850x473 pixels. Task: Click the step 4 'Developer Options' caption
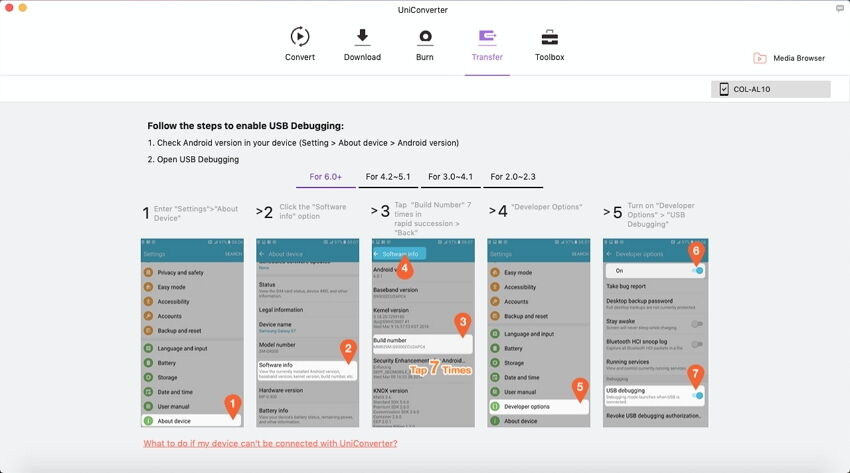click(x=546, y=207)
